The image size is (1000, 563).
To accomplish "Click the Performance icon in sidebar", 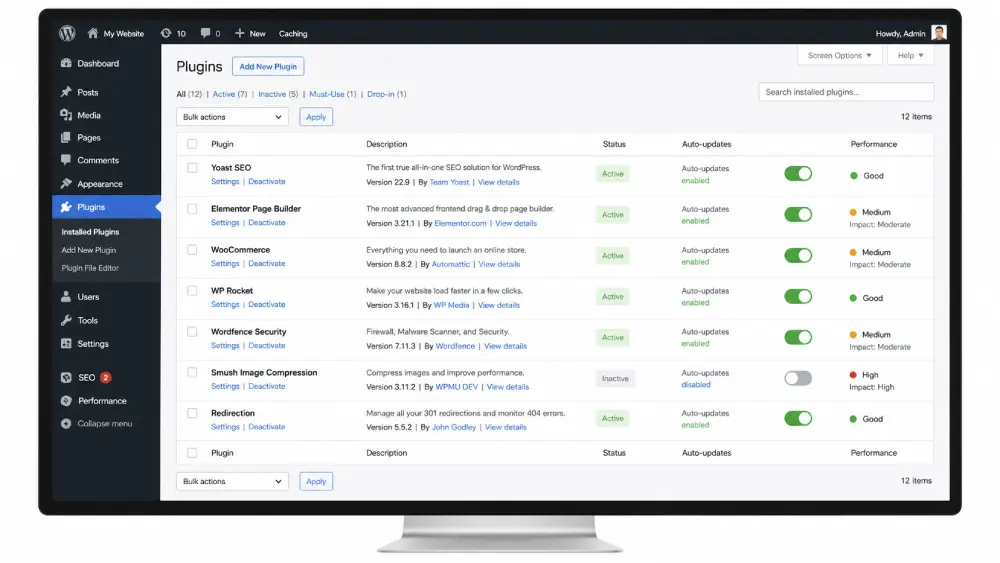I will point(66,401).
